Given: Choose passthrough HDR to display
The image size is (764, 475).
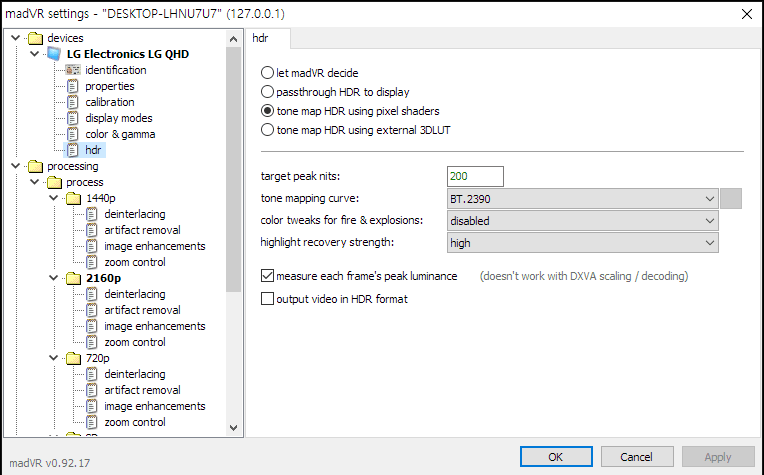Looking at the screenshot, I should (x=267, y=92).
